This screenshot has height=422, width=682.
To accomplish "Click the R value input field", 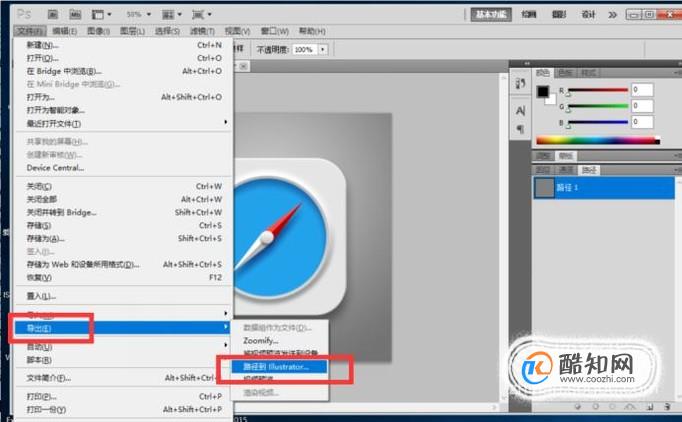I will coord(642,90).
